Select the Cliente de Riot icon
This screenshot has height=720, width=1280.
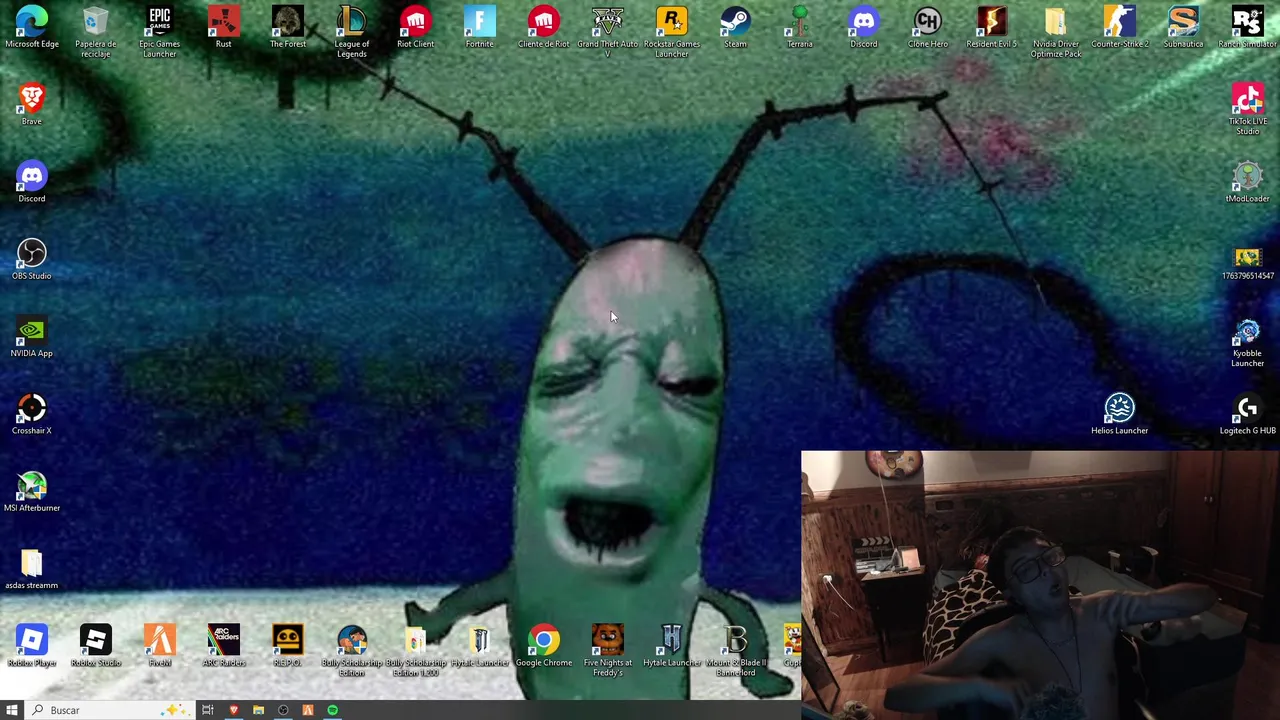(544, 28)
